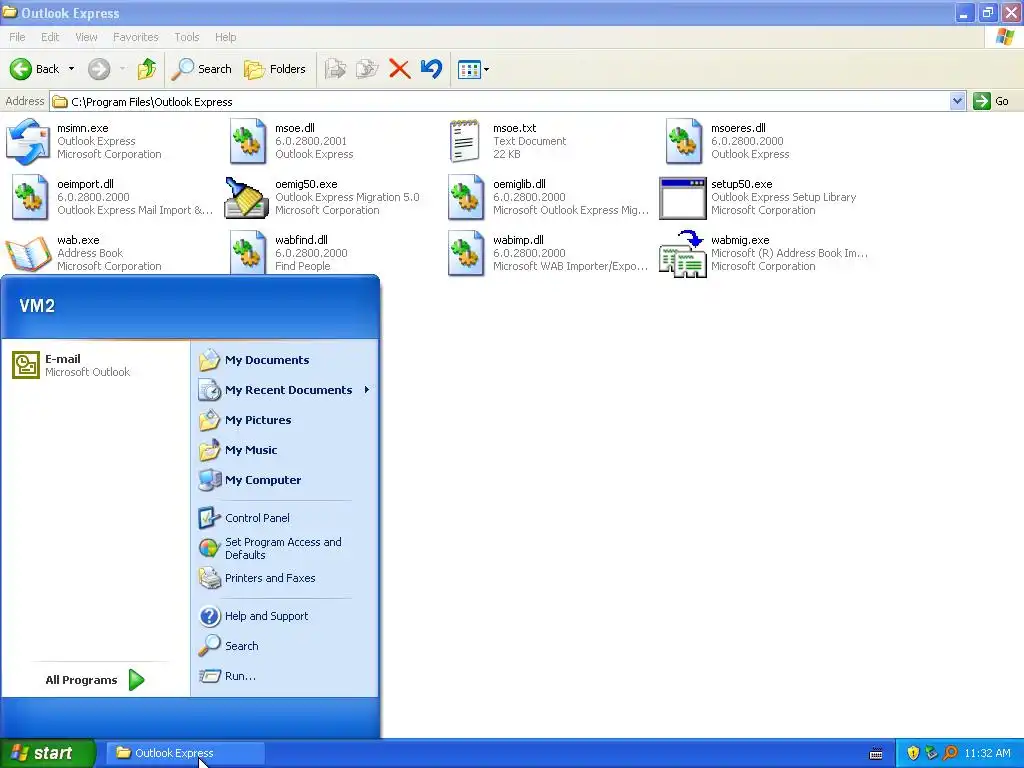The width and height of the screenshot is (1024, 768).
Task: Expand All Programs in Start menu
Action: [x=95, y=680]
